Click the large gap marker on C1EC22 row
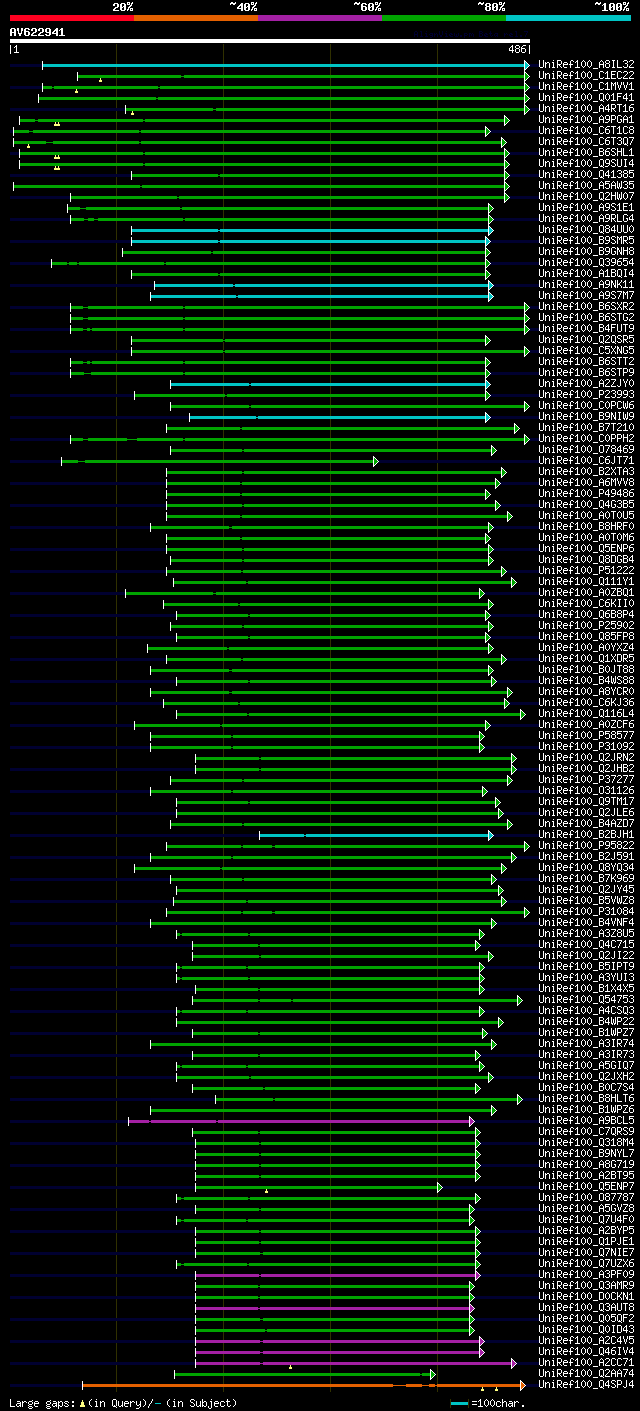 100,80
